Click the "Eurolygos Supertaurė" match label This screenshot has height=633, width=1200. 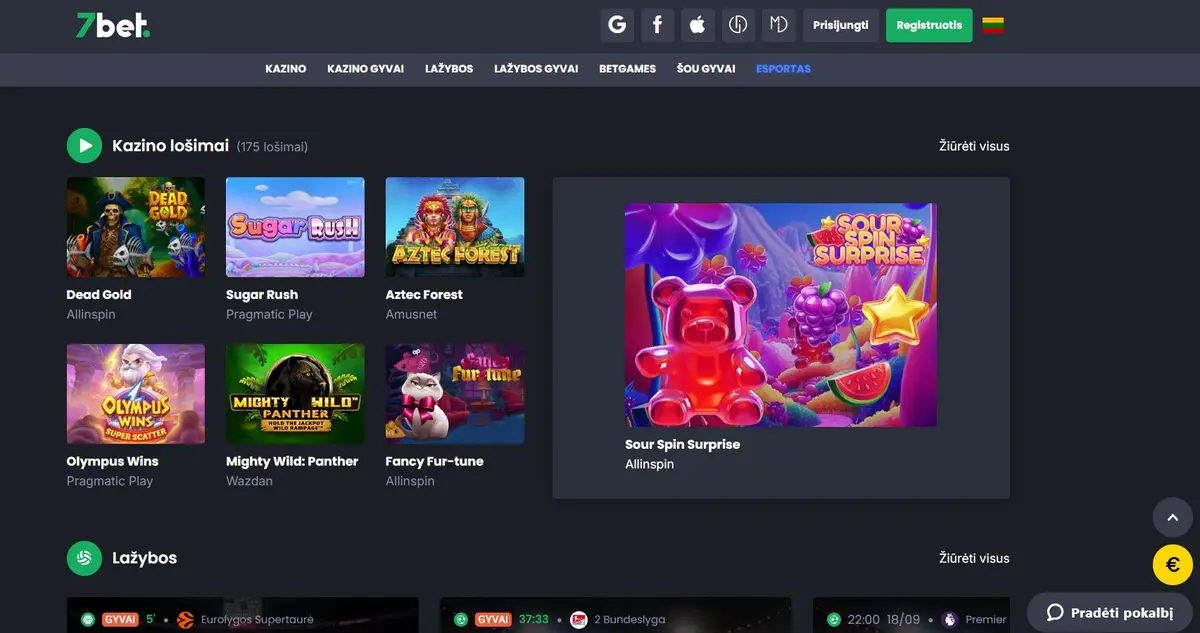click(x=255, y=620)
